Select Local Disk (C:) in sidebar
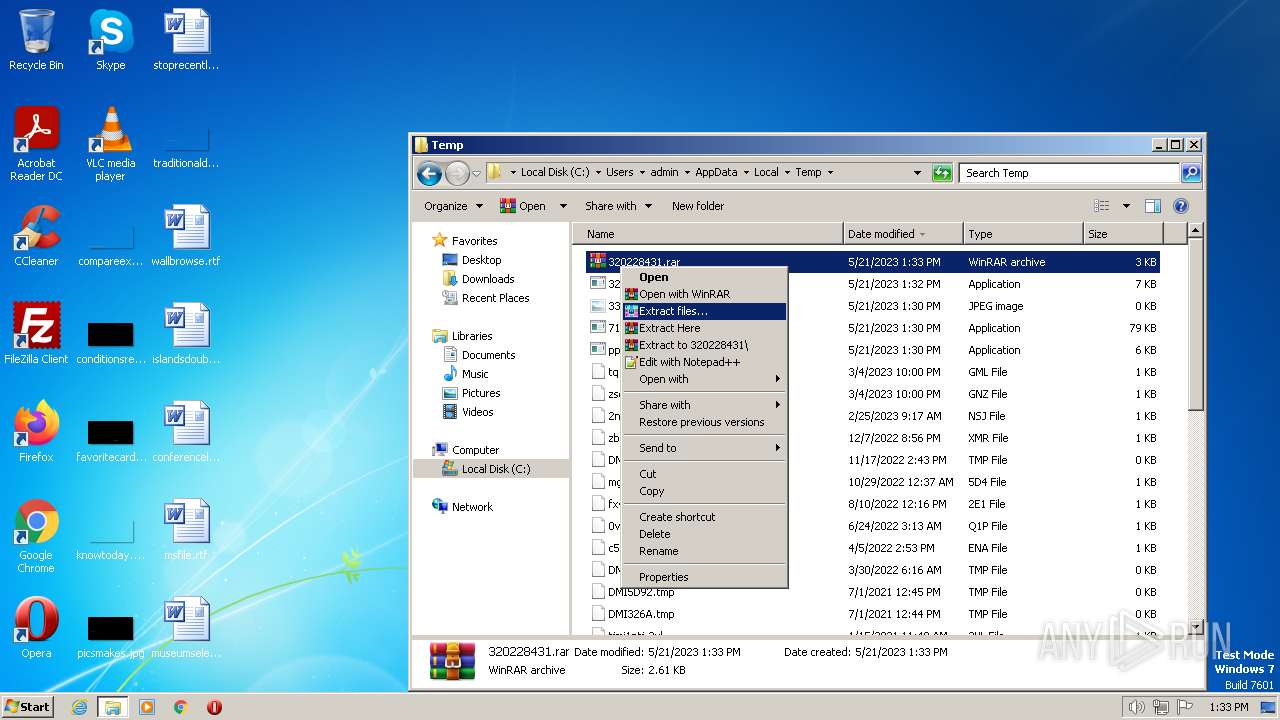 [496, 469]
